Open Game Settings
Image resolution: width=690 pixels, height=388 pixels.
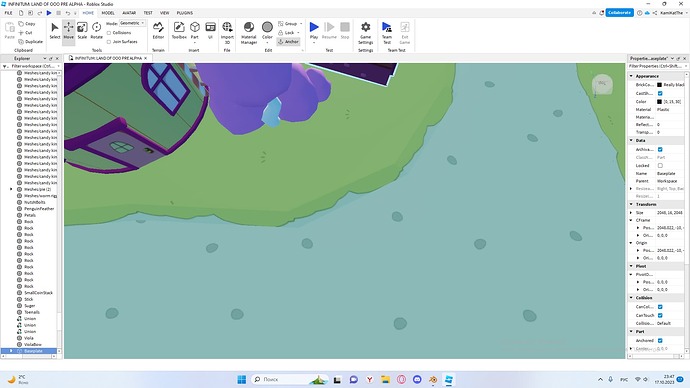click(365, 32)
